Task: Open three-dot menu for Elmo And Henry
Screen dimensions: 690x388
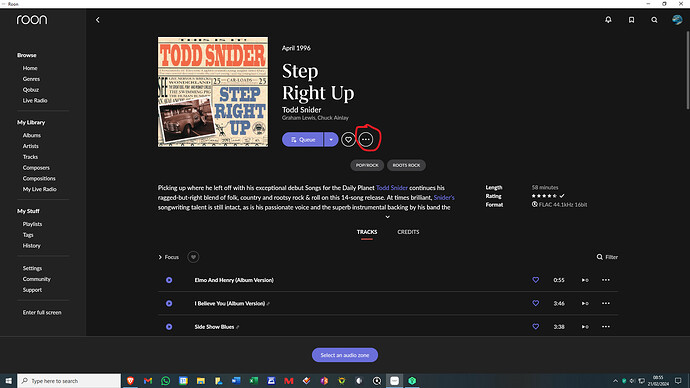Action: point(606,280)
